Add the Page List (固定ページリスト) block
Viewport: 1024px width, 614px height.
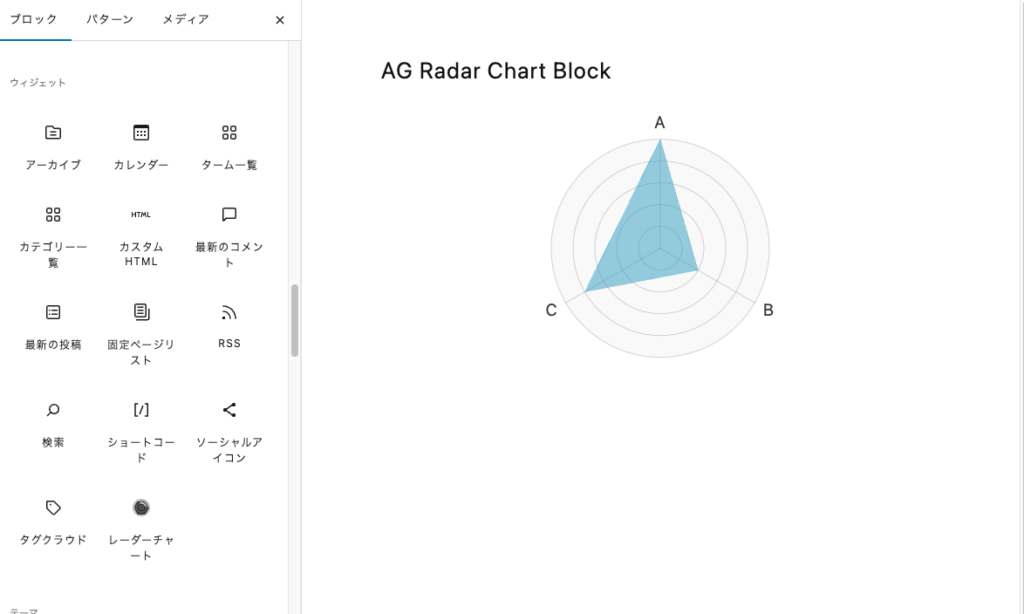141,332
